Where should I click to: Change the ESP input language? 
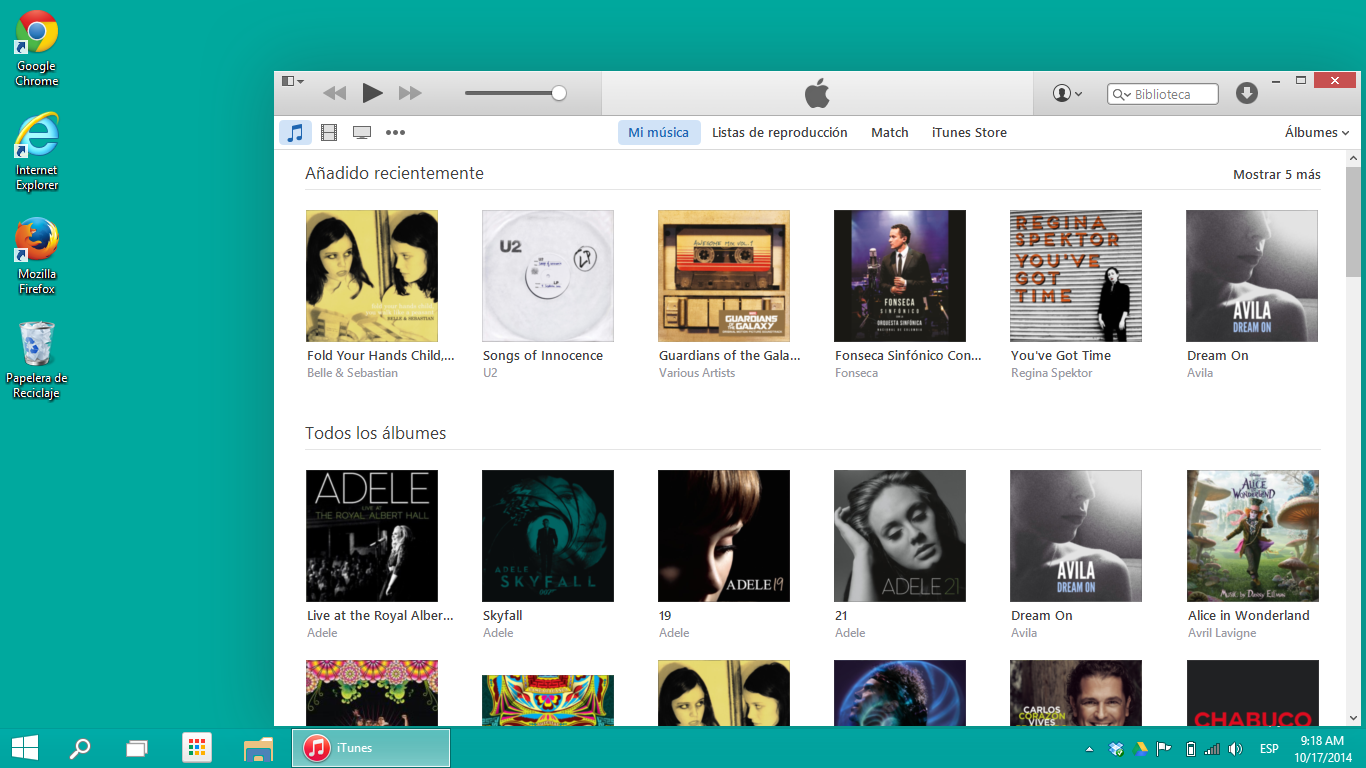[x=1269, y=749]
